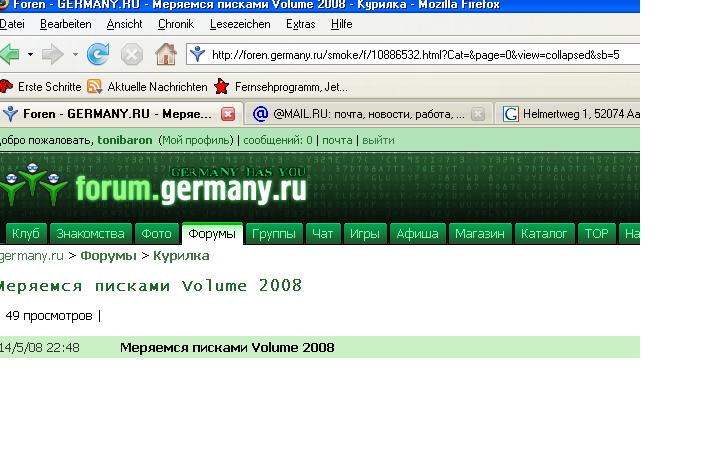Click the сообщений: 0 link
Screen dimensions: 720x450
click(x=278, y=140)
